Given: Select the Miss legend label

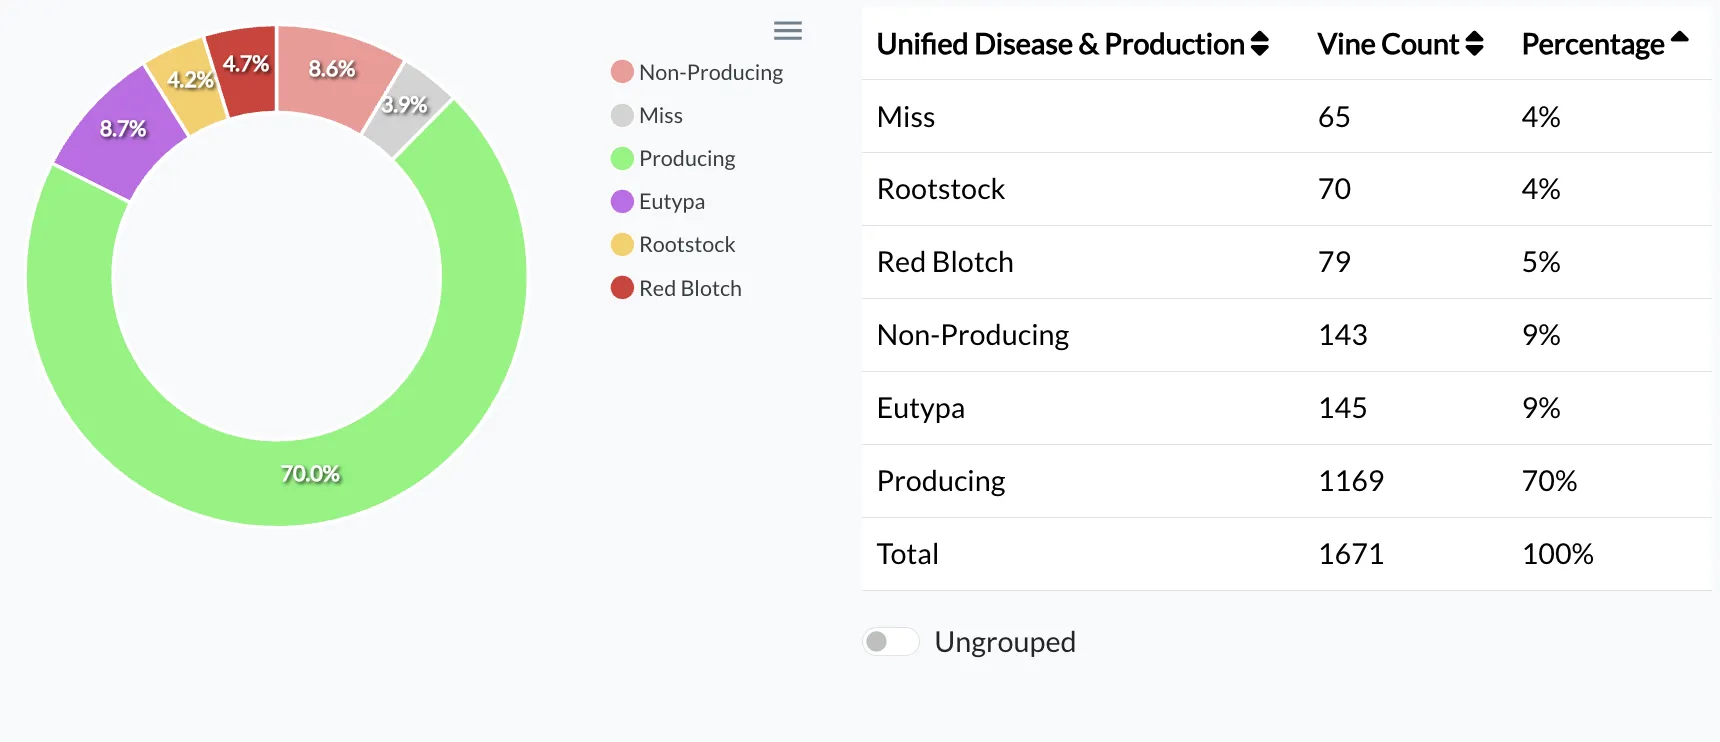Looking at the screenshot, I should point(660,114).
